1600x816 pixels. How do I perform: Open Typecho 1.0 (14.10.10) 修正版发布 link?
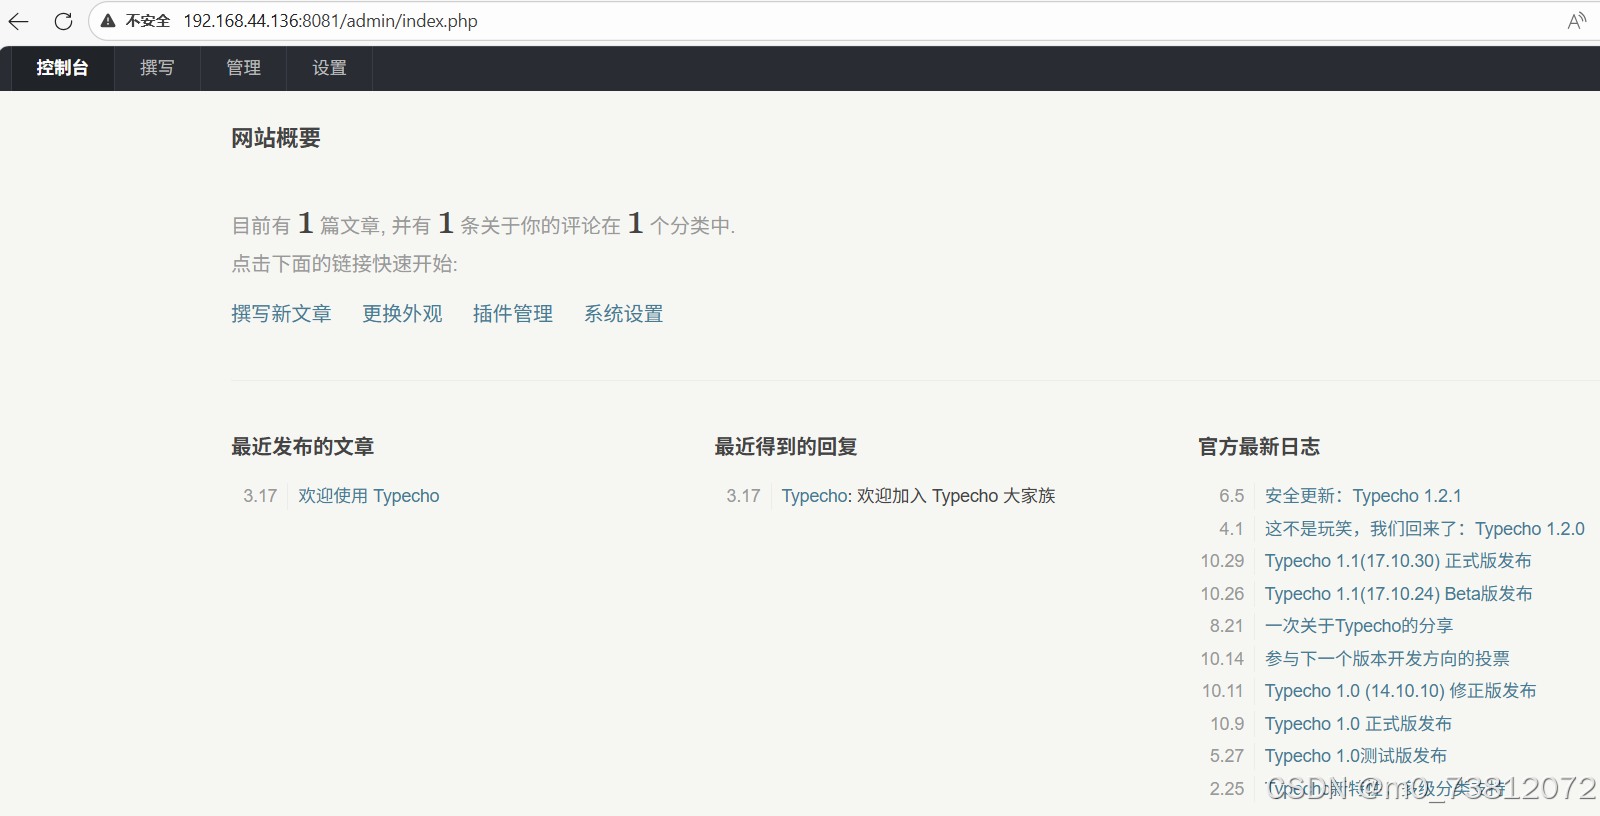[1400, 691]
